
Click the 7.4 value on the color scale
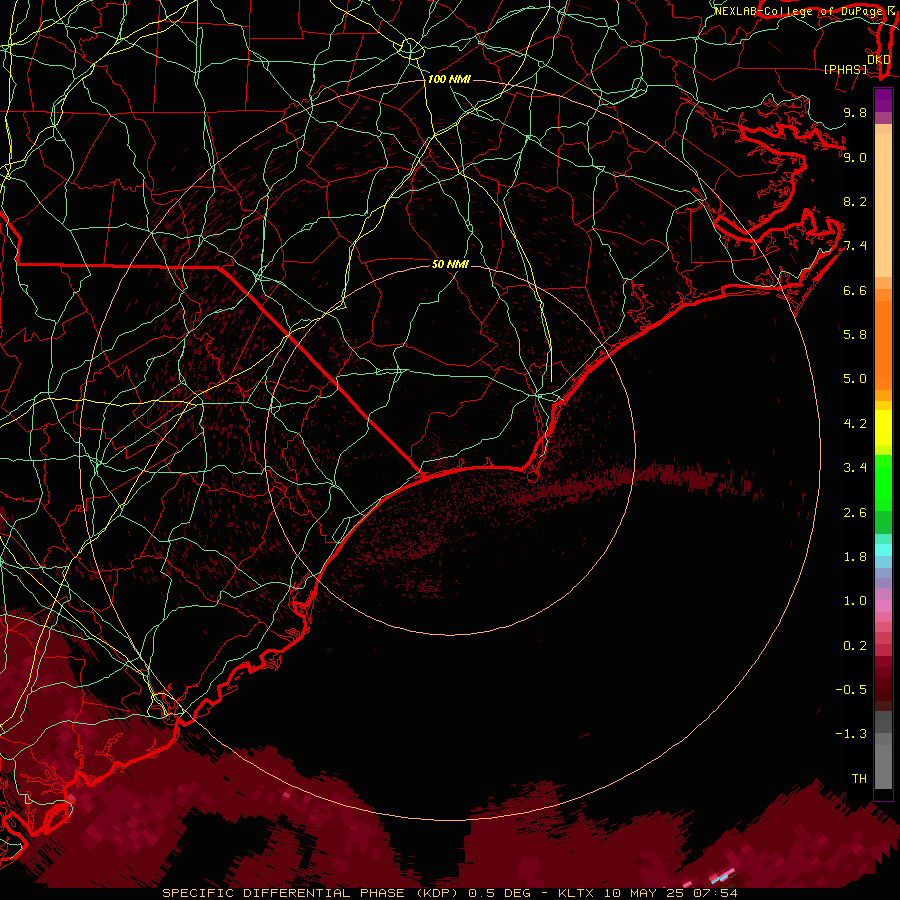pyautogui.click(x=855, y=246)
